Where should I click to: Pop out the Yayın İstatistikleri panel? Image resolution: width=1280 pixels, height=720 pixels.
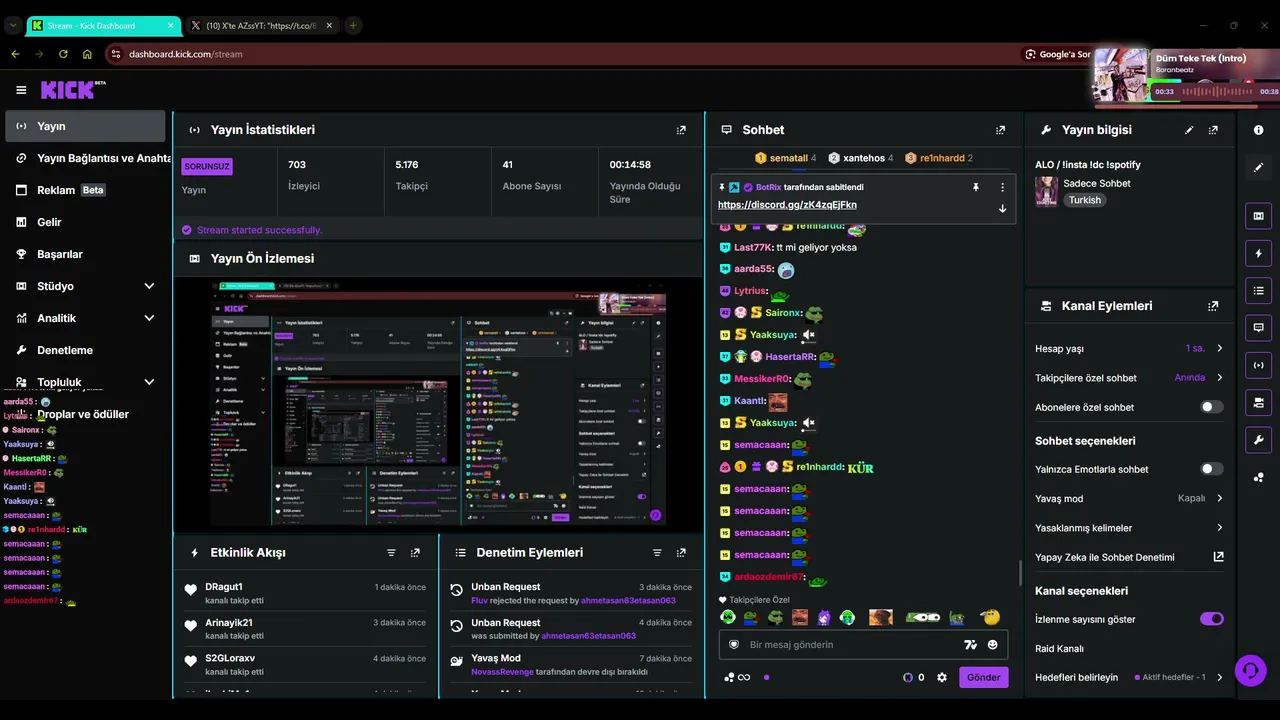[x=681, y=130]
